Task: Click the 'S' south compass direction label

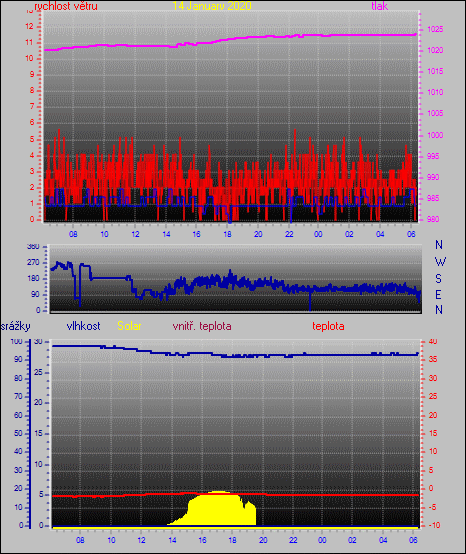Action: 438,279
